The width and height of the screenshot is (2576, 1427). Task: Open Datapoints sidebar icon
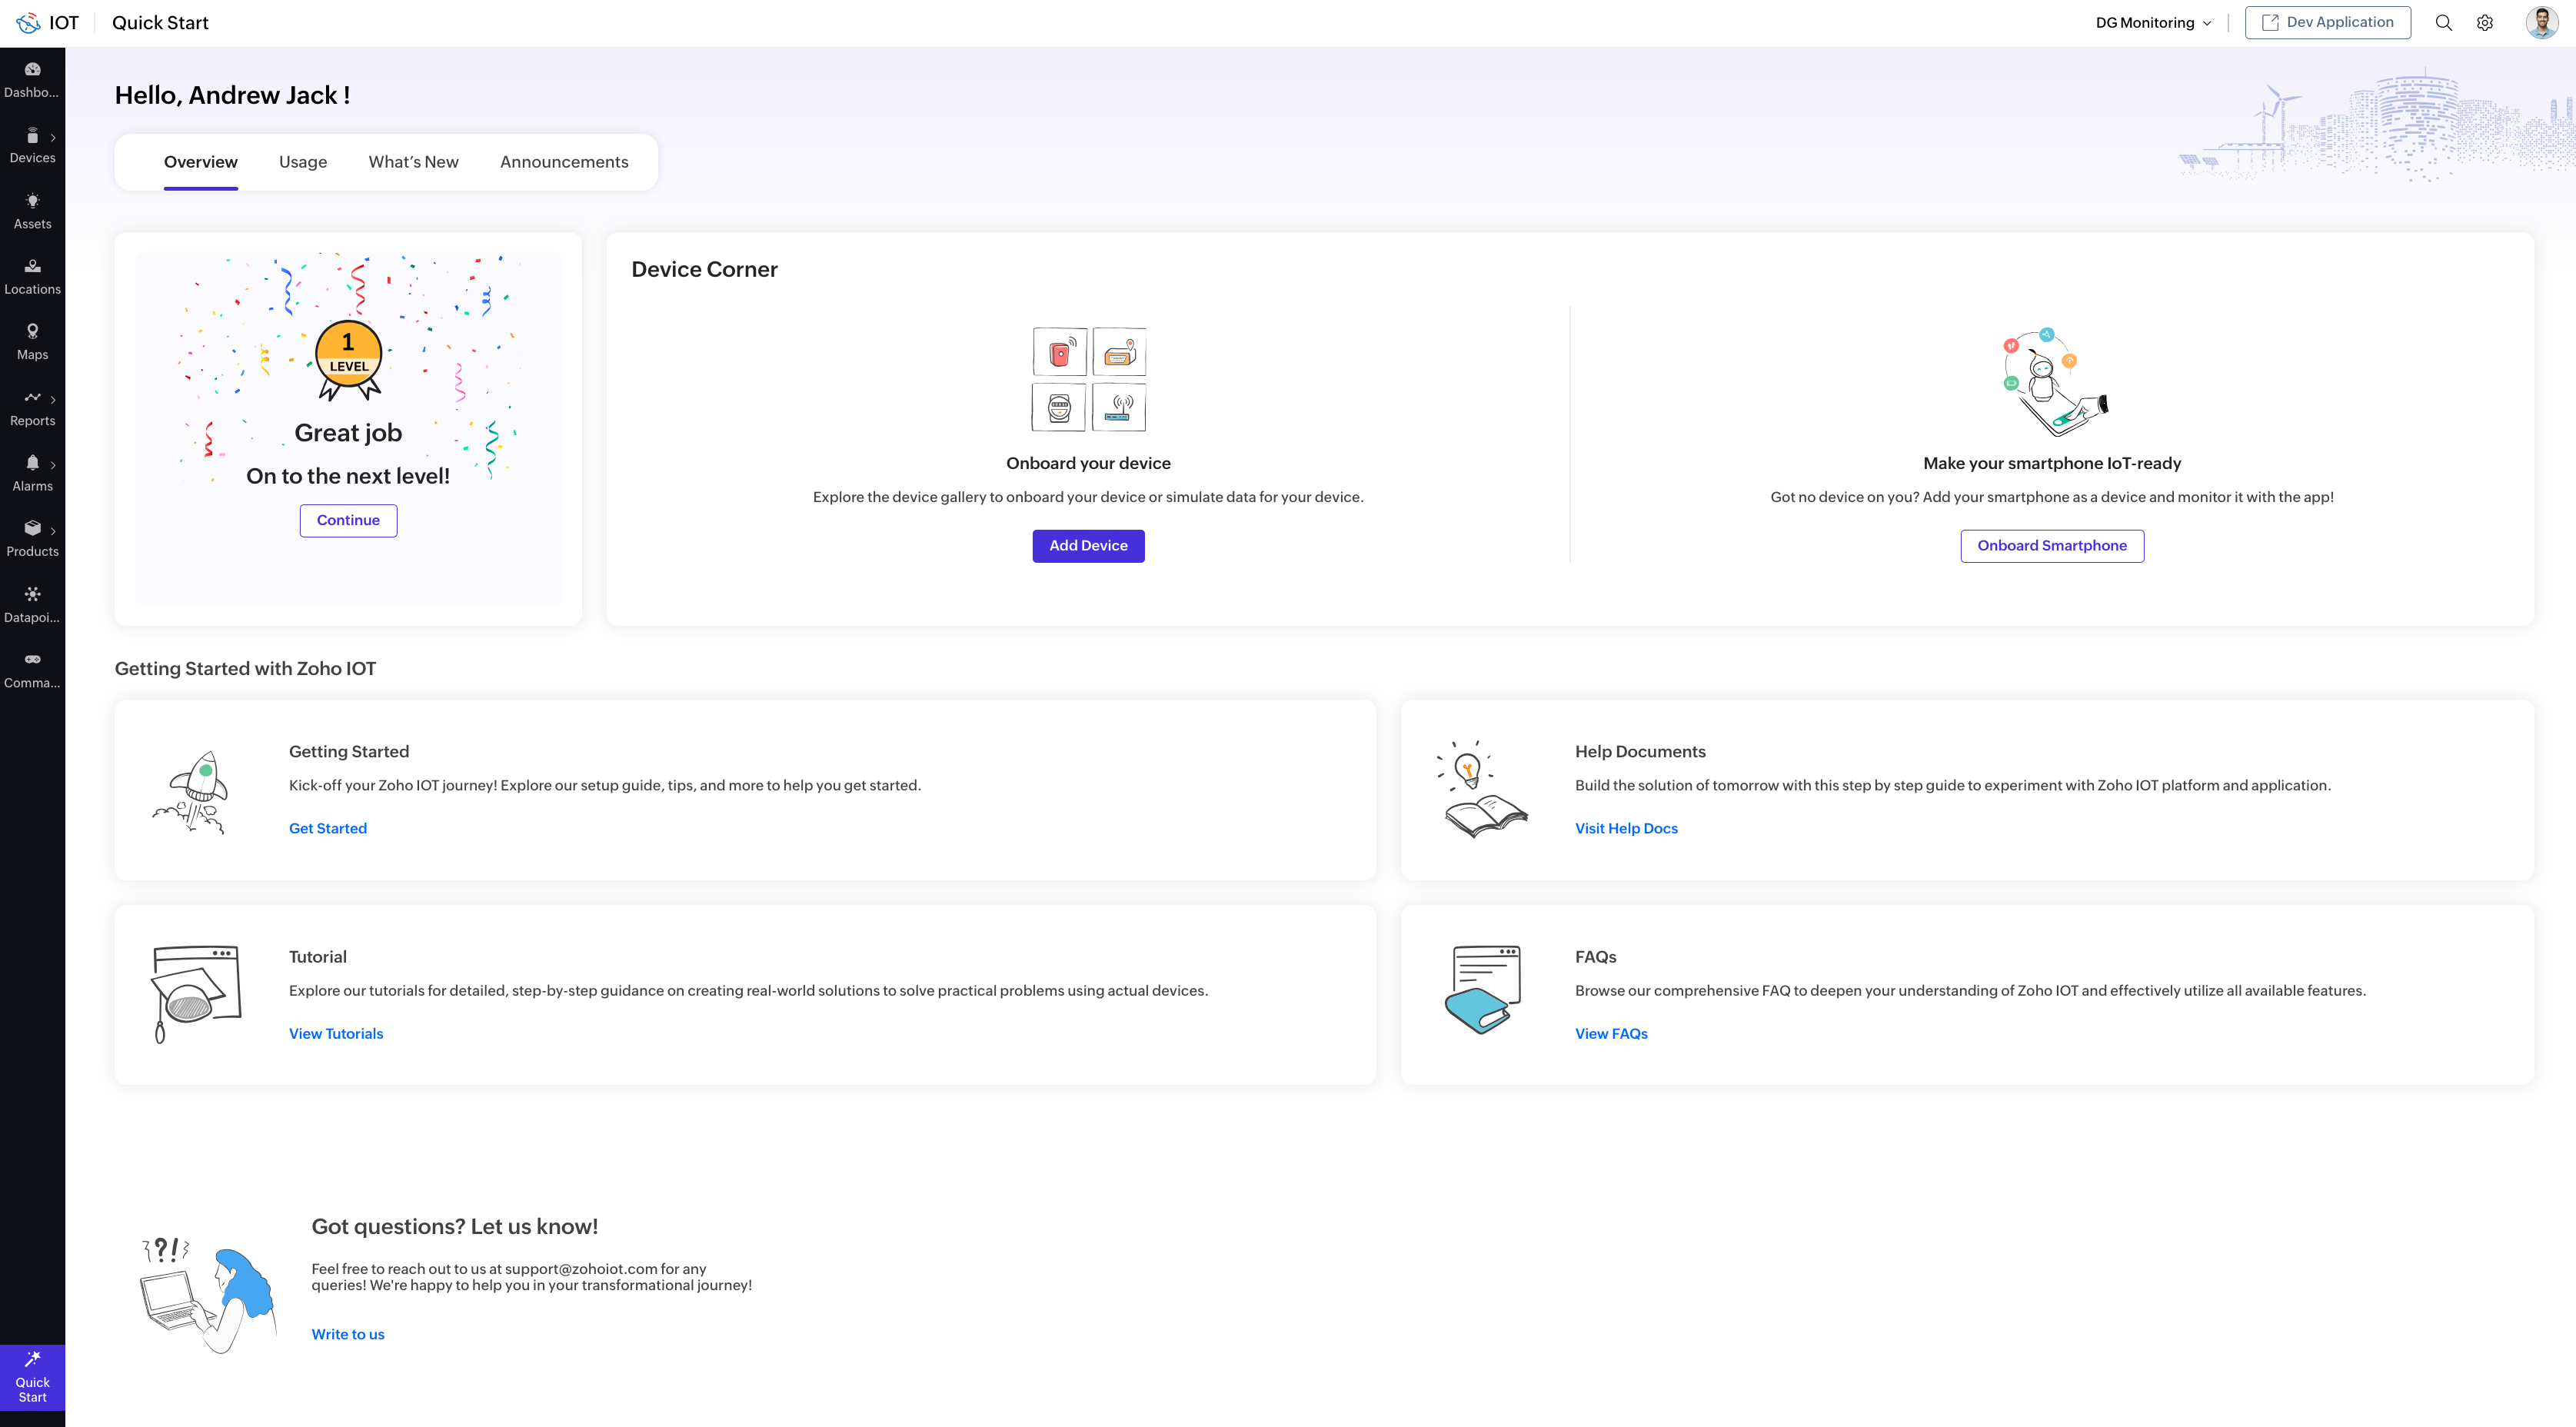32,604
